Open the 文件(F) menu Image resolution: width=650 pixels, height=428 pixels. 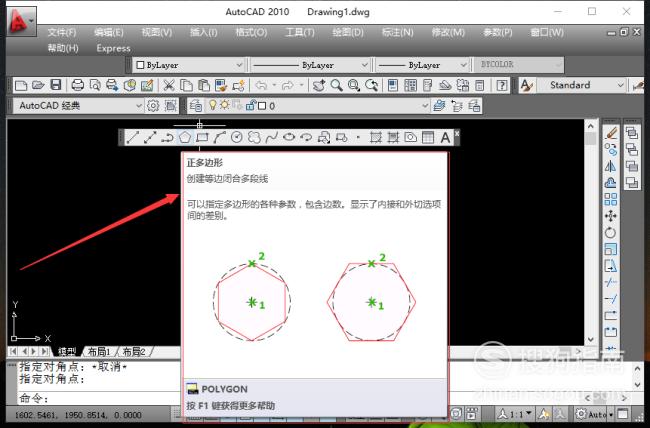click(x=61, y=32)
